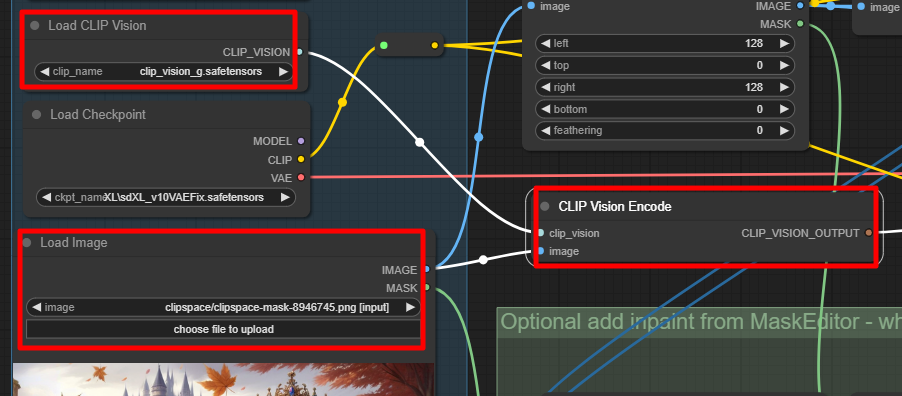Click the CLIP_VISION output socket
The width and height of the screenshot is (902, 396).
coord(300,52)
